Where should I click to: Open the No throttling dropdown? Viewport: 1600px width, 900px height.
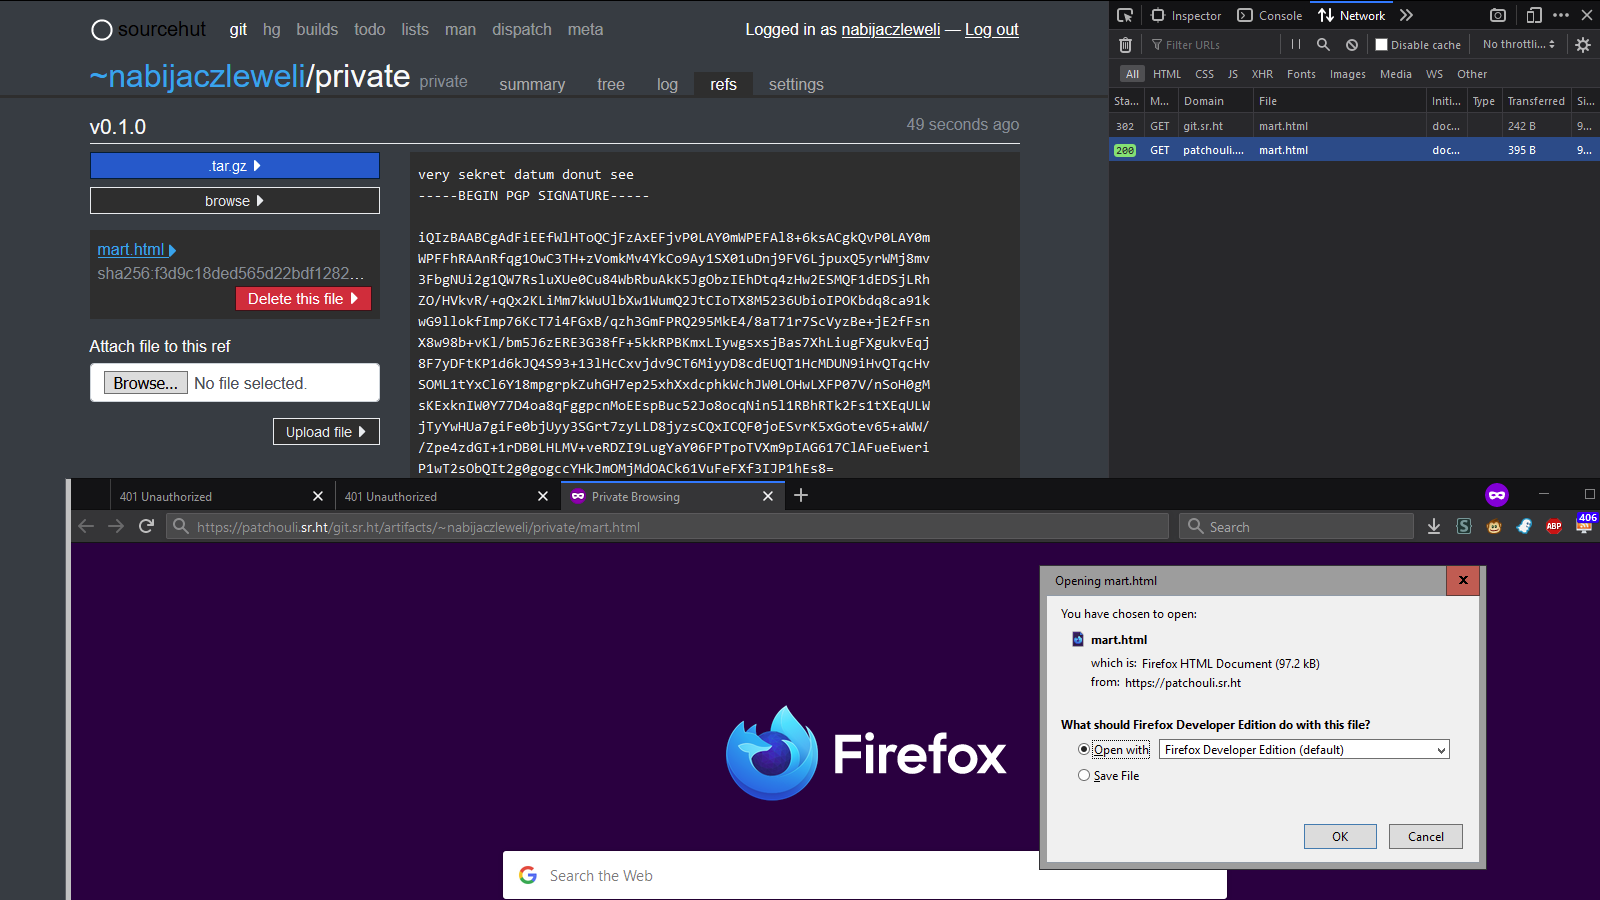[x=1519, y=45]
